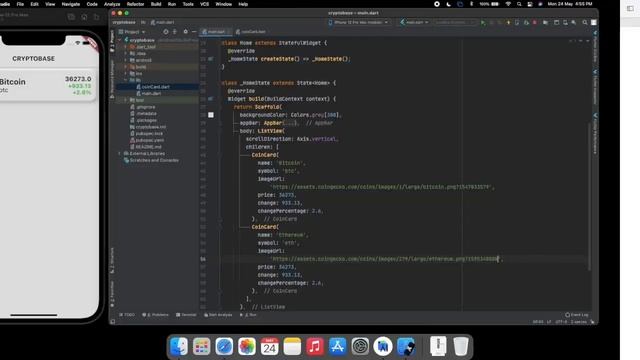Open the VCS menu
The image size is (640, 360).
pos(204,4)
